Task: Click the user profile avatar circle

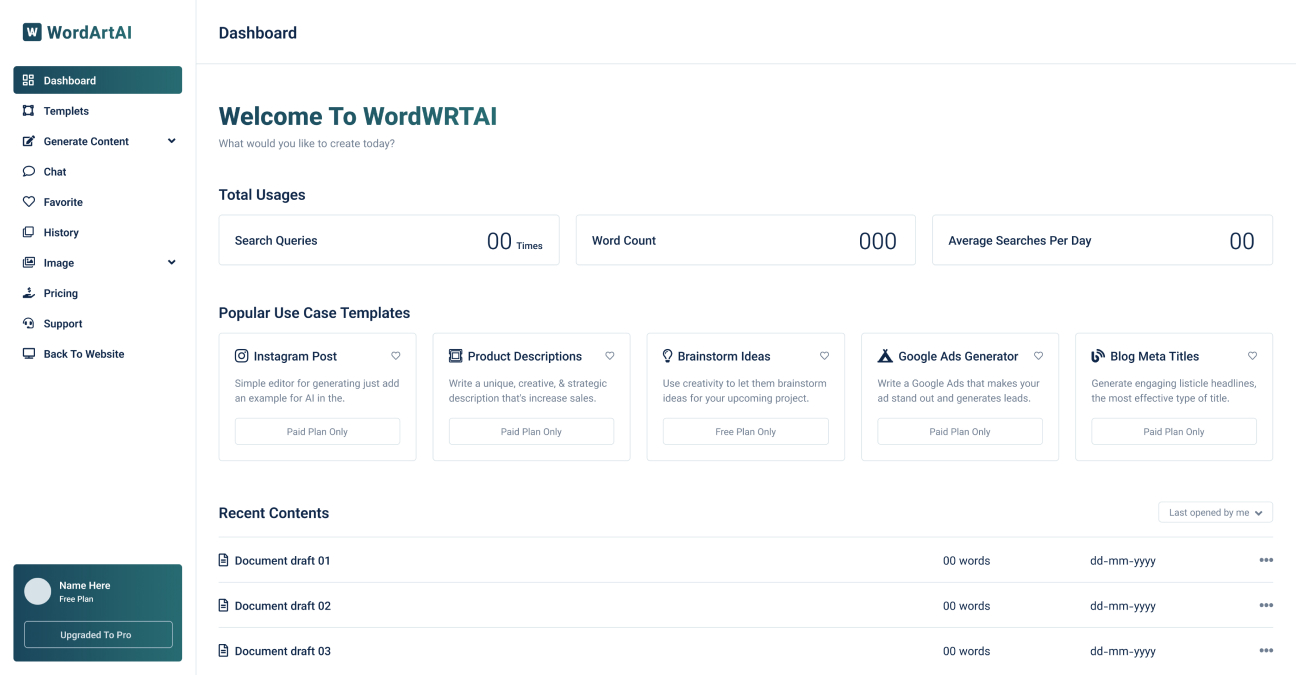Action: click(37, 591)
